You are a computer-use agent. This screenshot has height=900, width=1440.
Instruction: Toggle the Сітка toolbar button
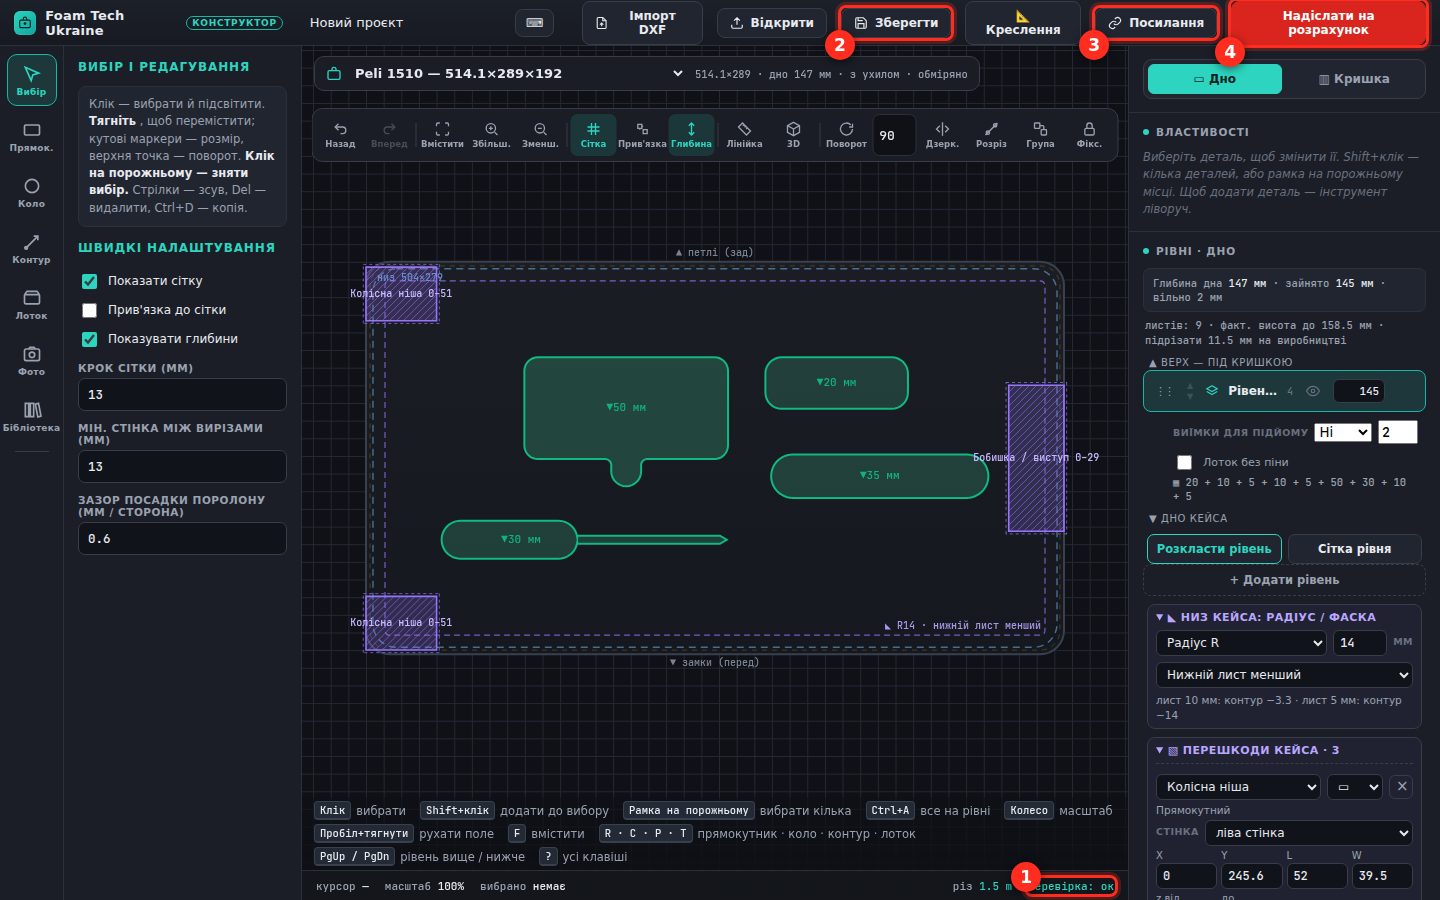(593, 135)
